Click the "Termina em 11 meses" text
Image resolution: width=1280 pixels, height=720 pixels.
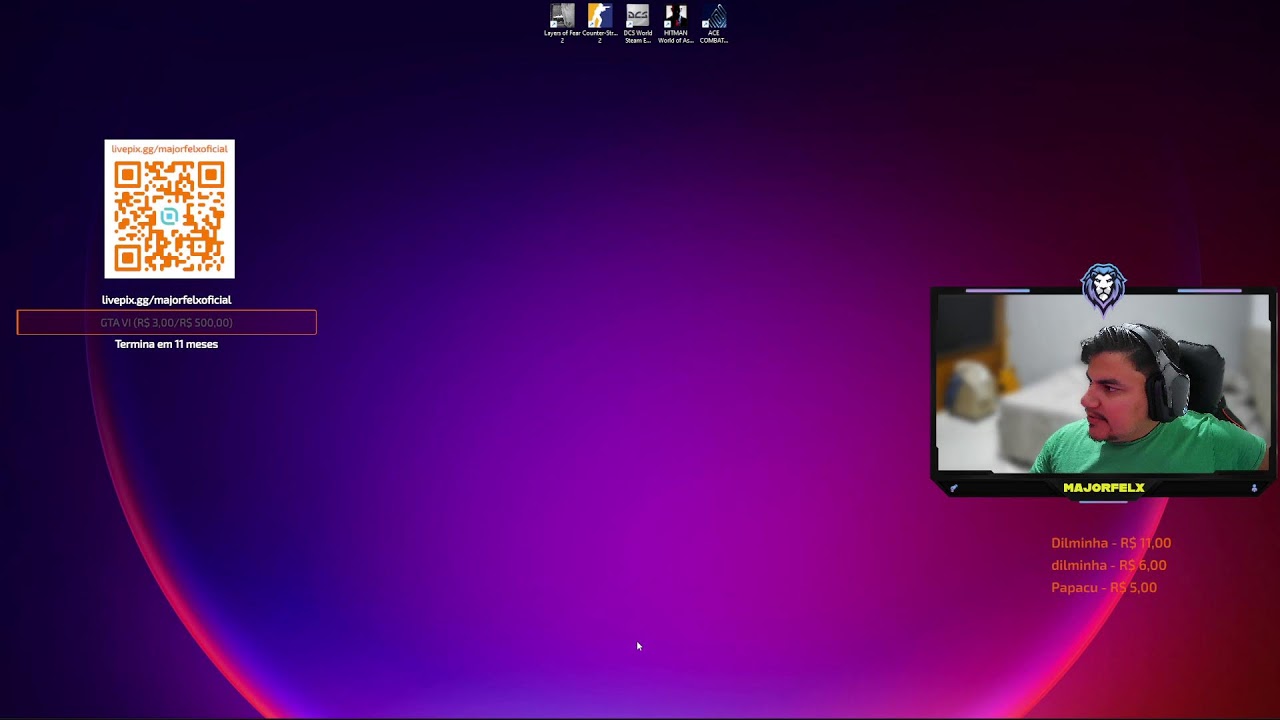click(166, 344)
